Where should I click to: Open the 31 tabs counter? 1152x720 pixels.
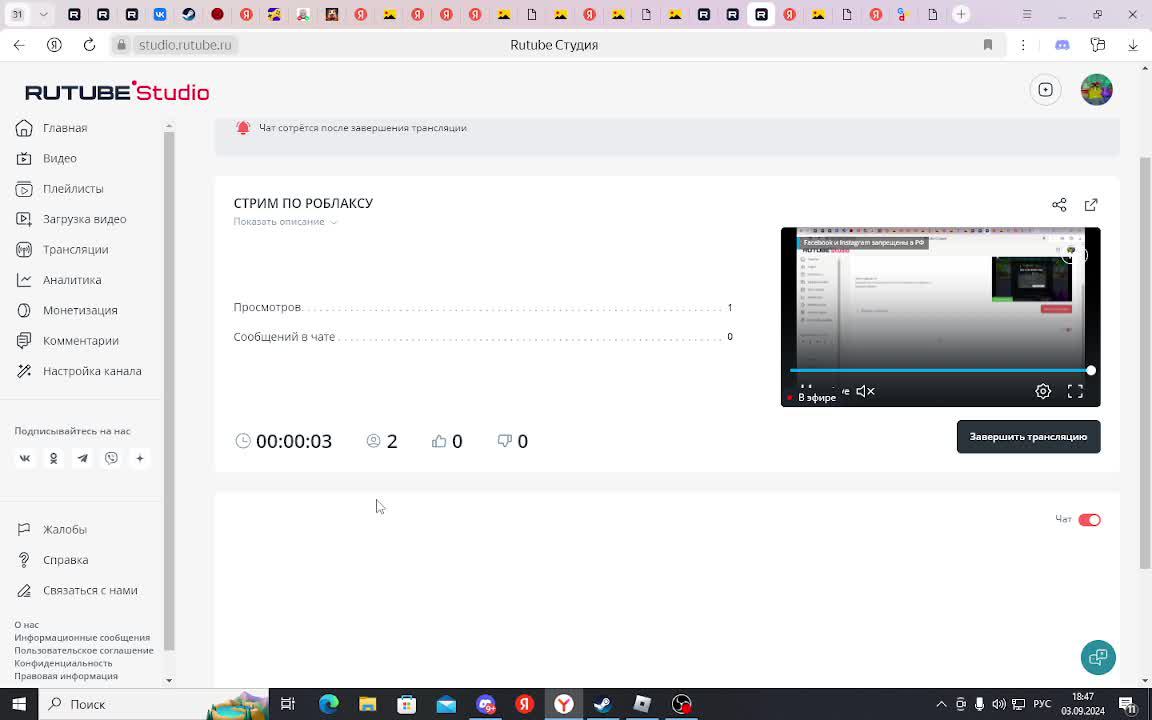(x=18, y=14)
